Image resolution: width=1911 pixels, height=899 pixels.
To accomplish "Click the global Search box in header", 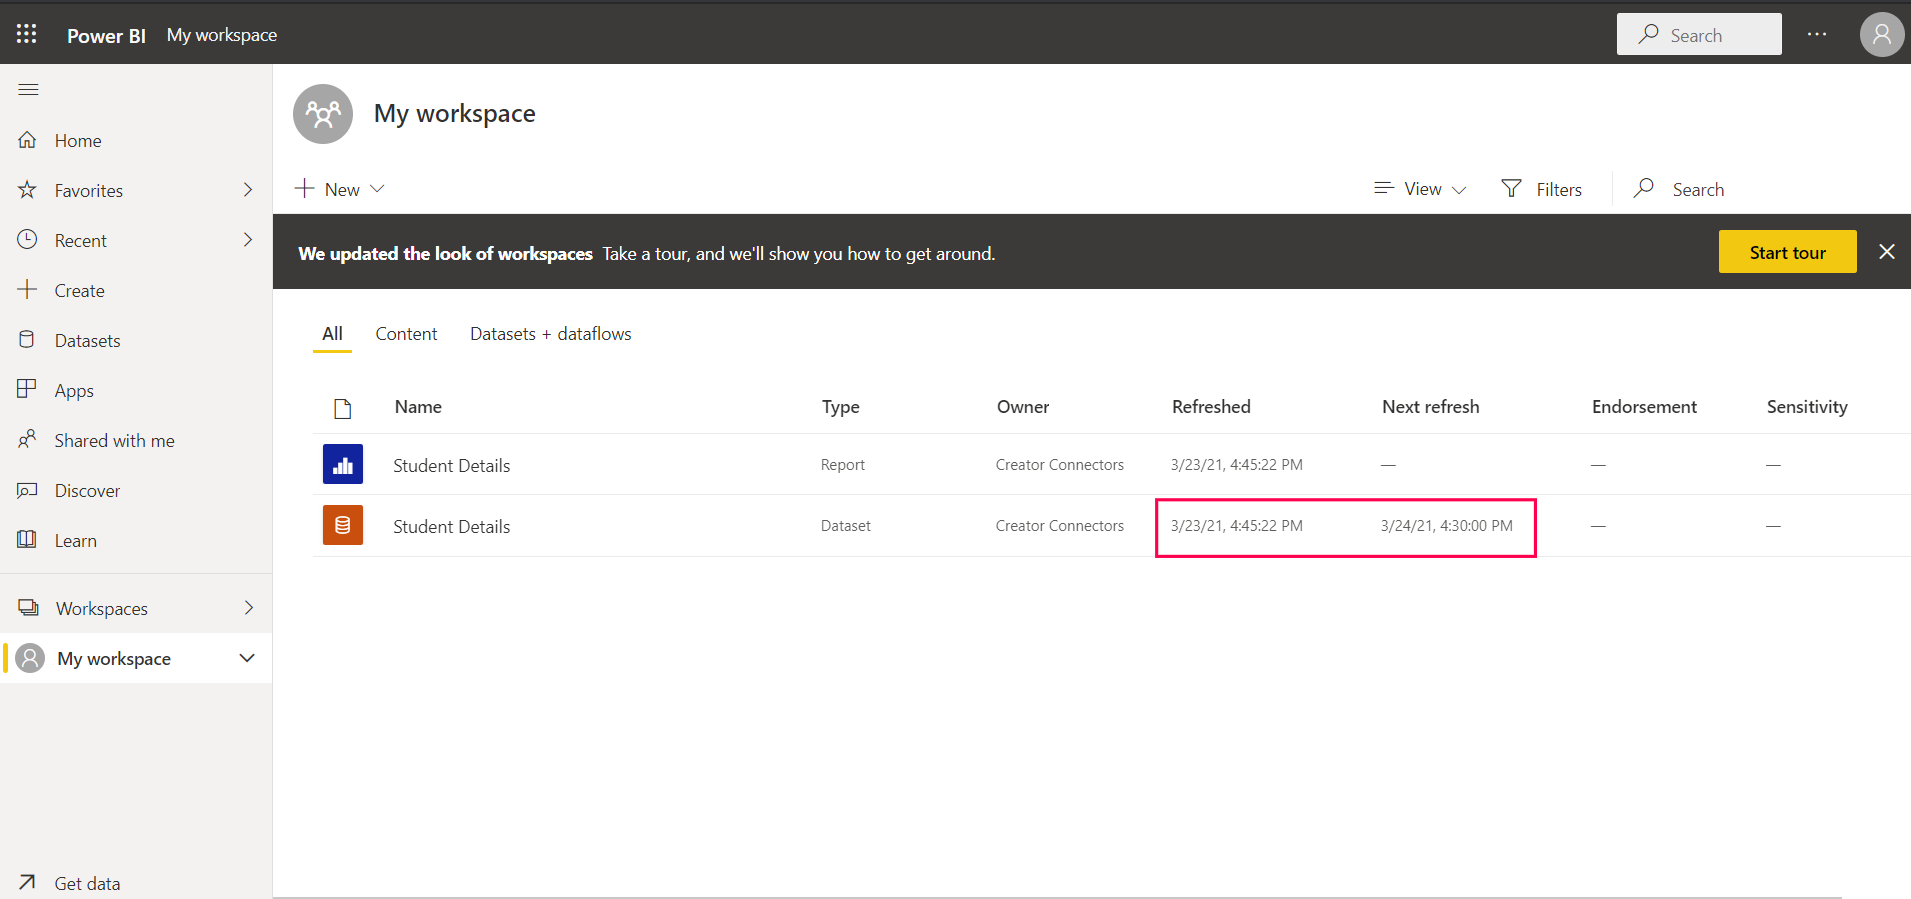I will pyautogui.click(x=1699, y=34).
